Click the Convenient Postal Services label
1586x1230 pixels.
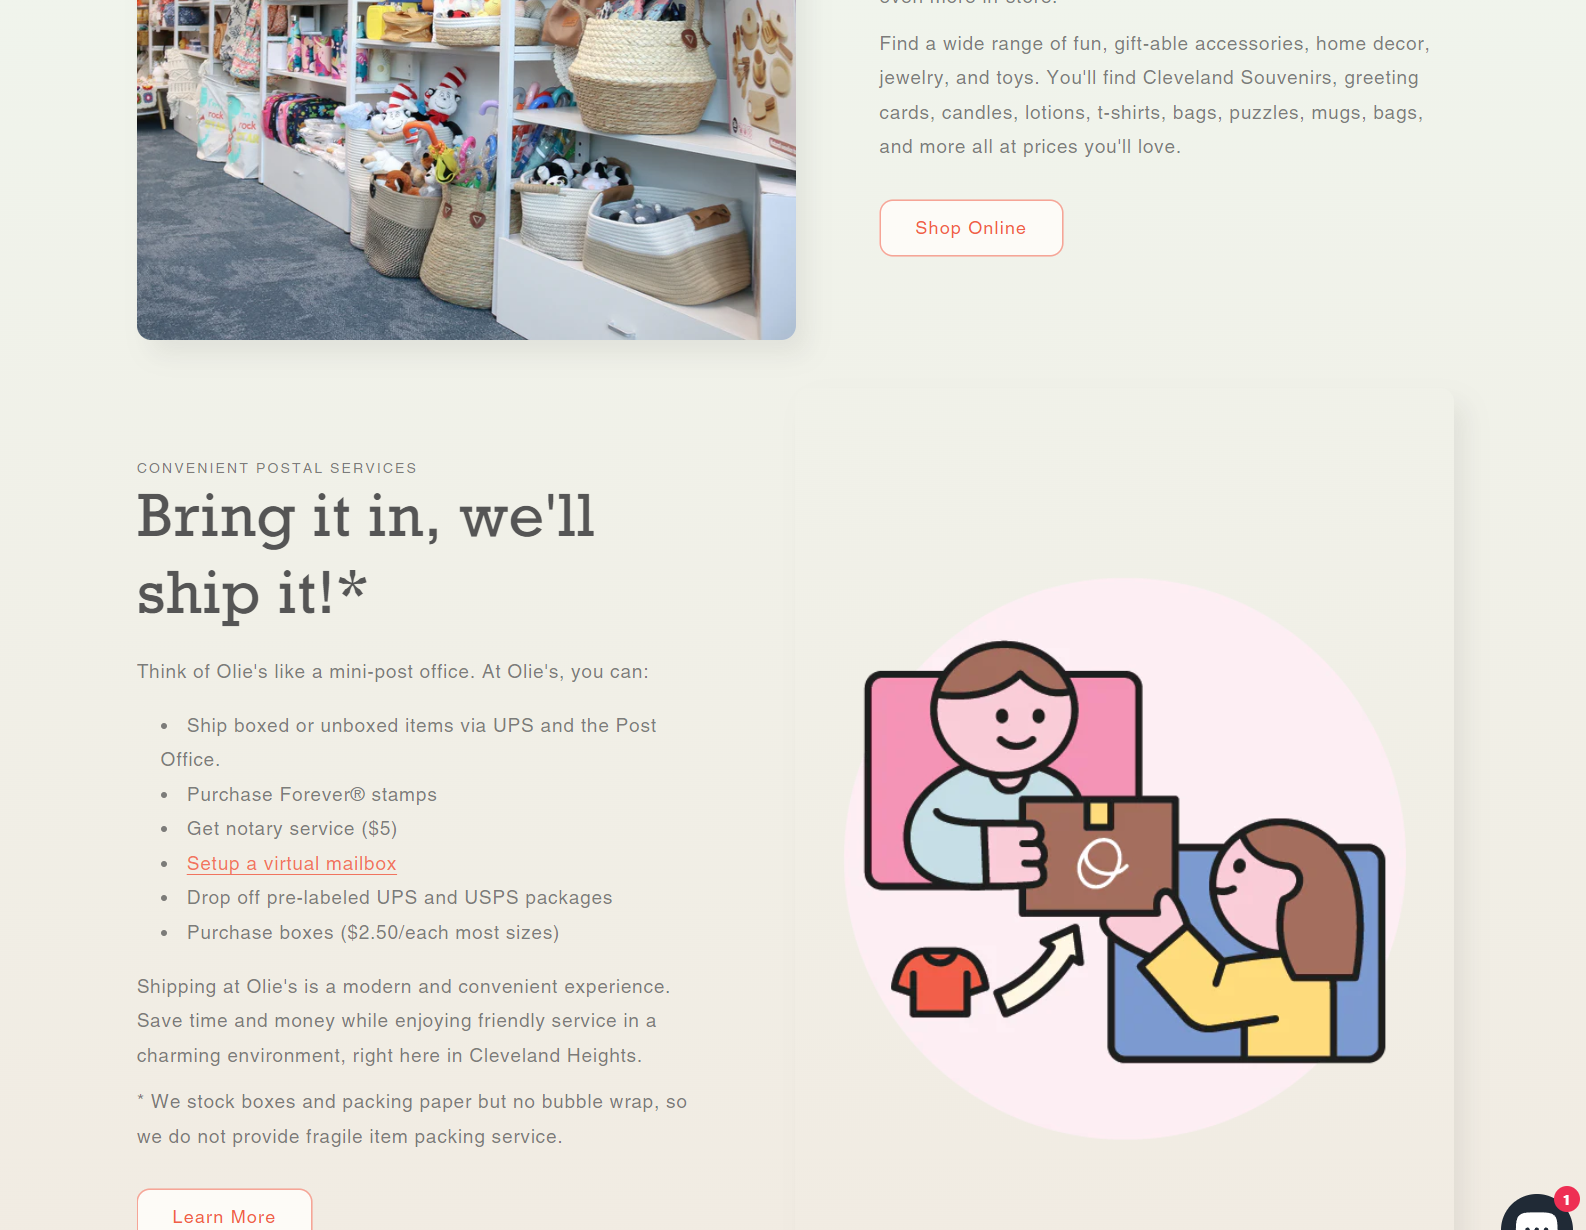(x=277, y=468)
